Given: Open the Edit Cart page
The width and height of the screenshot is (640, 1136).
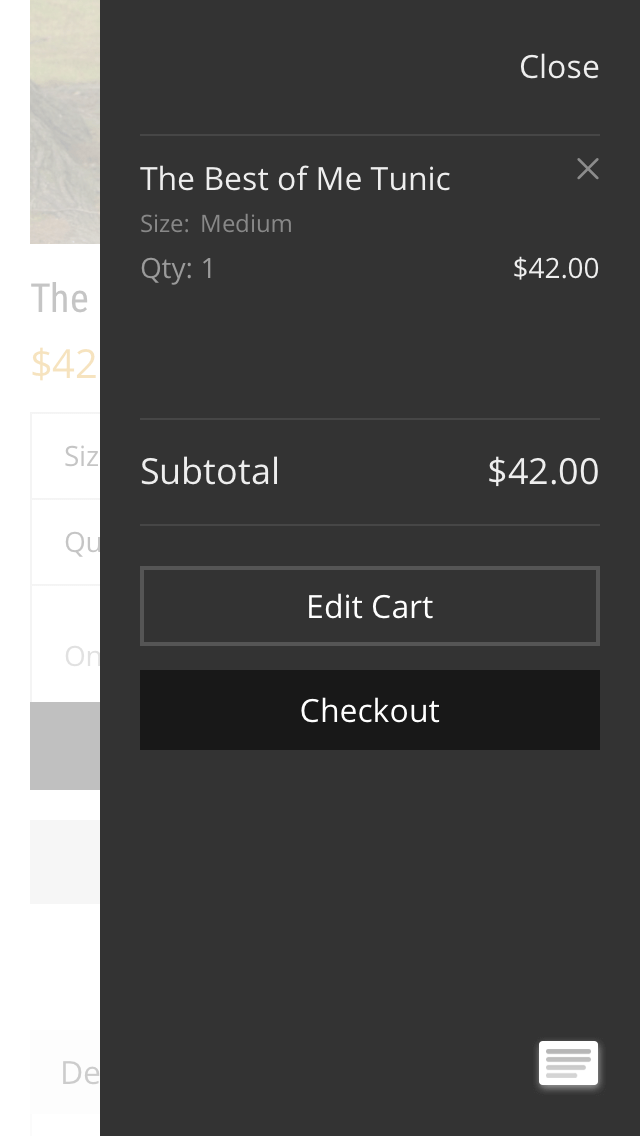Looking at the screenshot, I should (370, 606).
